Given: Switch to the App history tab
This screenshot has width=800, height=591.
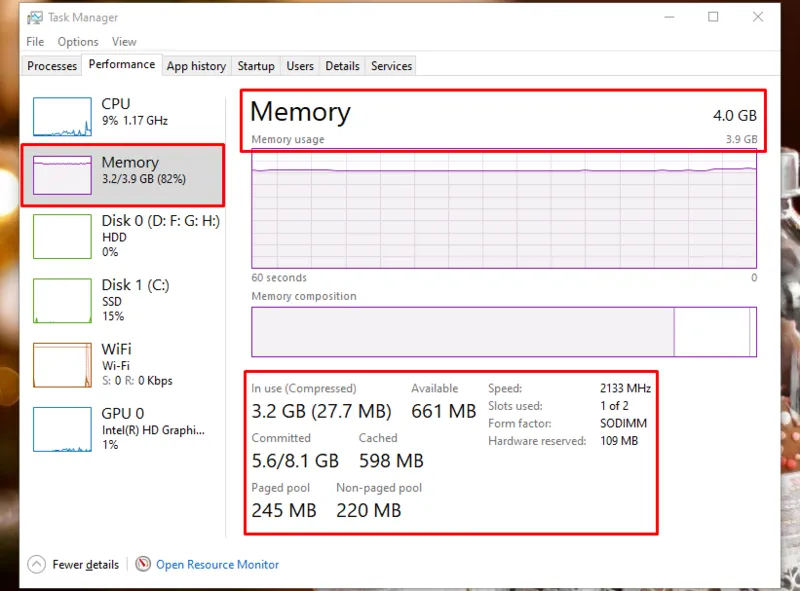Looking at the screenshot, I should tap(196, 66).
